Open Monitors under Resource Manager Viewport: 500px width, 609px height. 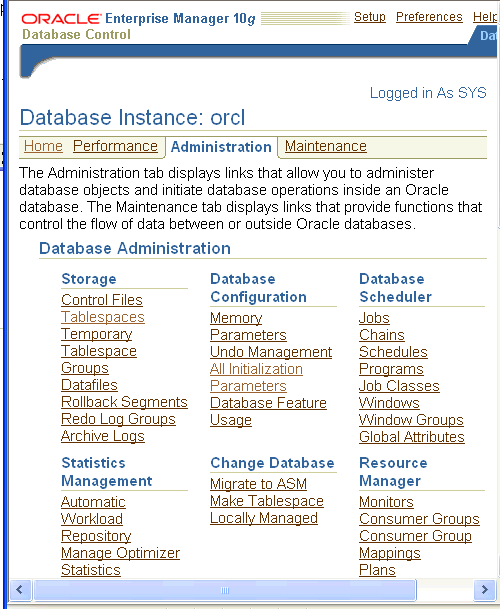pyautogui.click(x=386, y=502)
